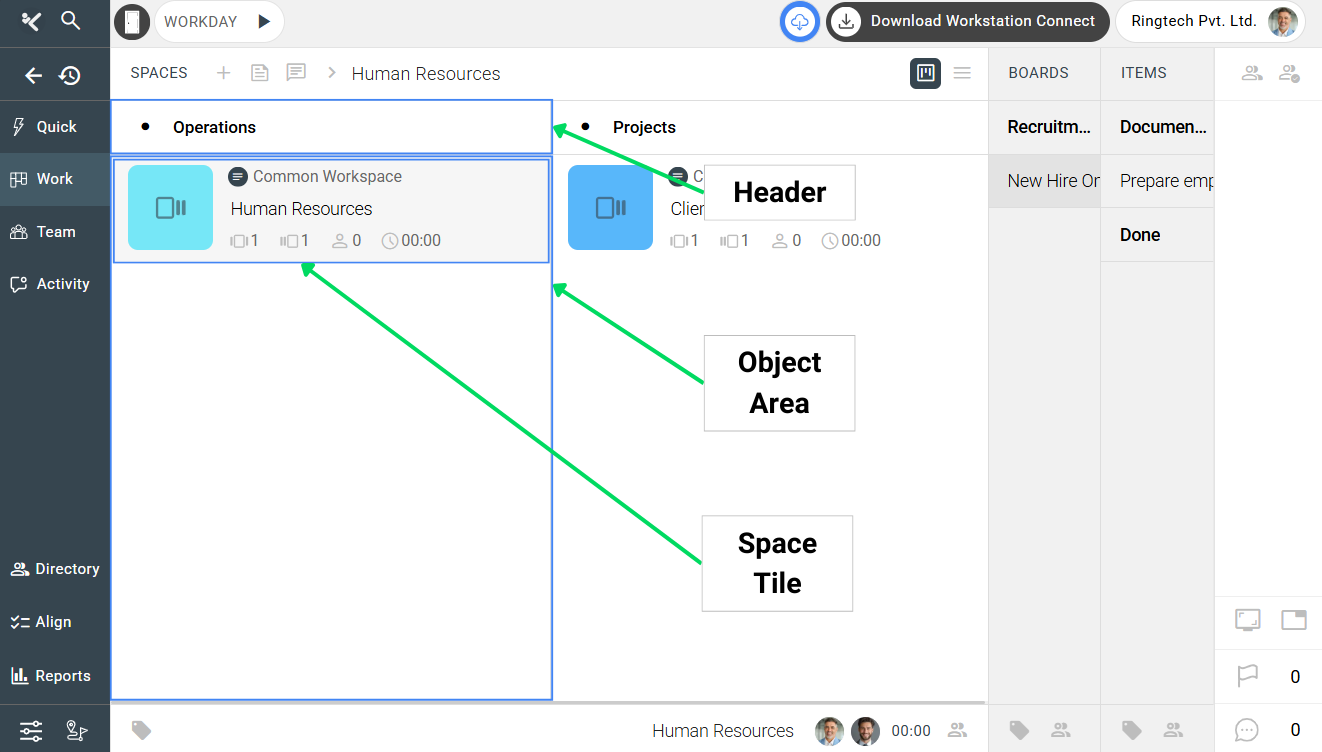
Task: Open the document notes icon in Spaces bar
Action: pyautogui.click(x=259, y=73)
